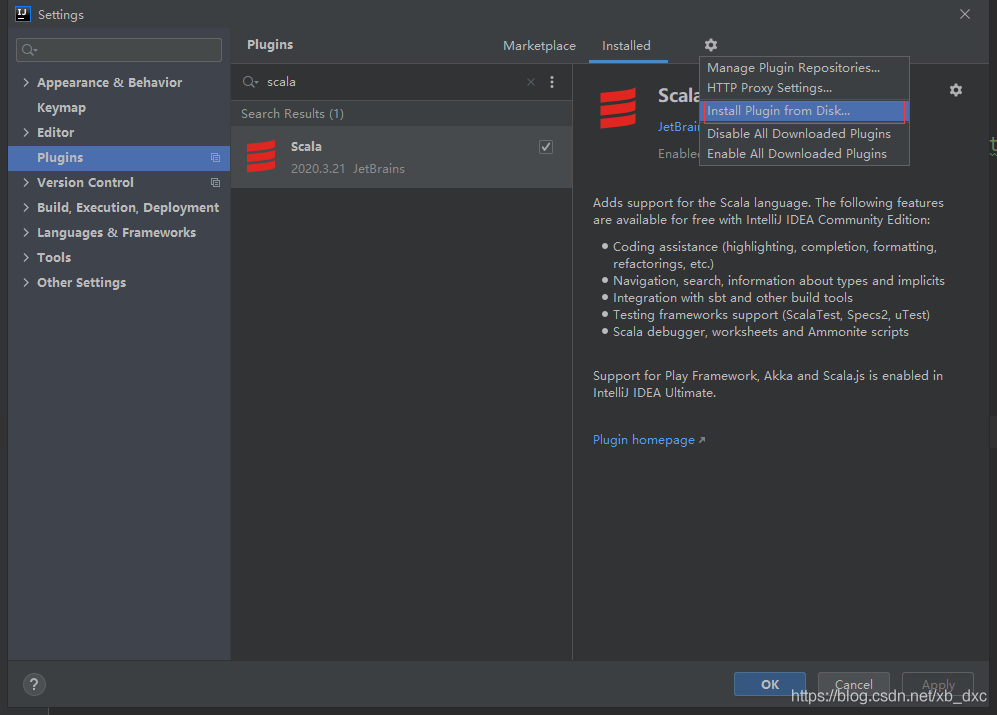The height and width of the screenshot is (715, 997).
Task: Click the copy icon beside Version Control
Action: point(215,183)
